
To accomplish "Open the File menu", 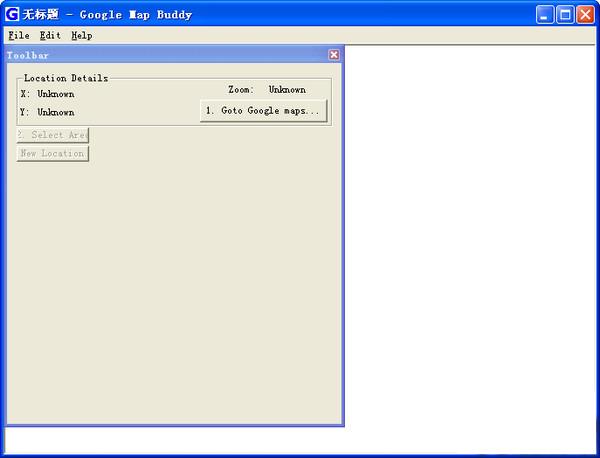I will [x=18, y=35].
